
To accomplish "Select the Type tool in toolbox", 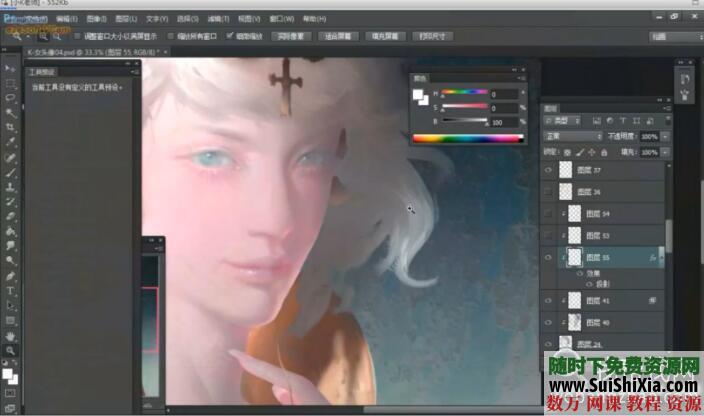I will point(10,291).
